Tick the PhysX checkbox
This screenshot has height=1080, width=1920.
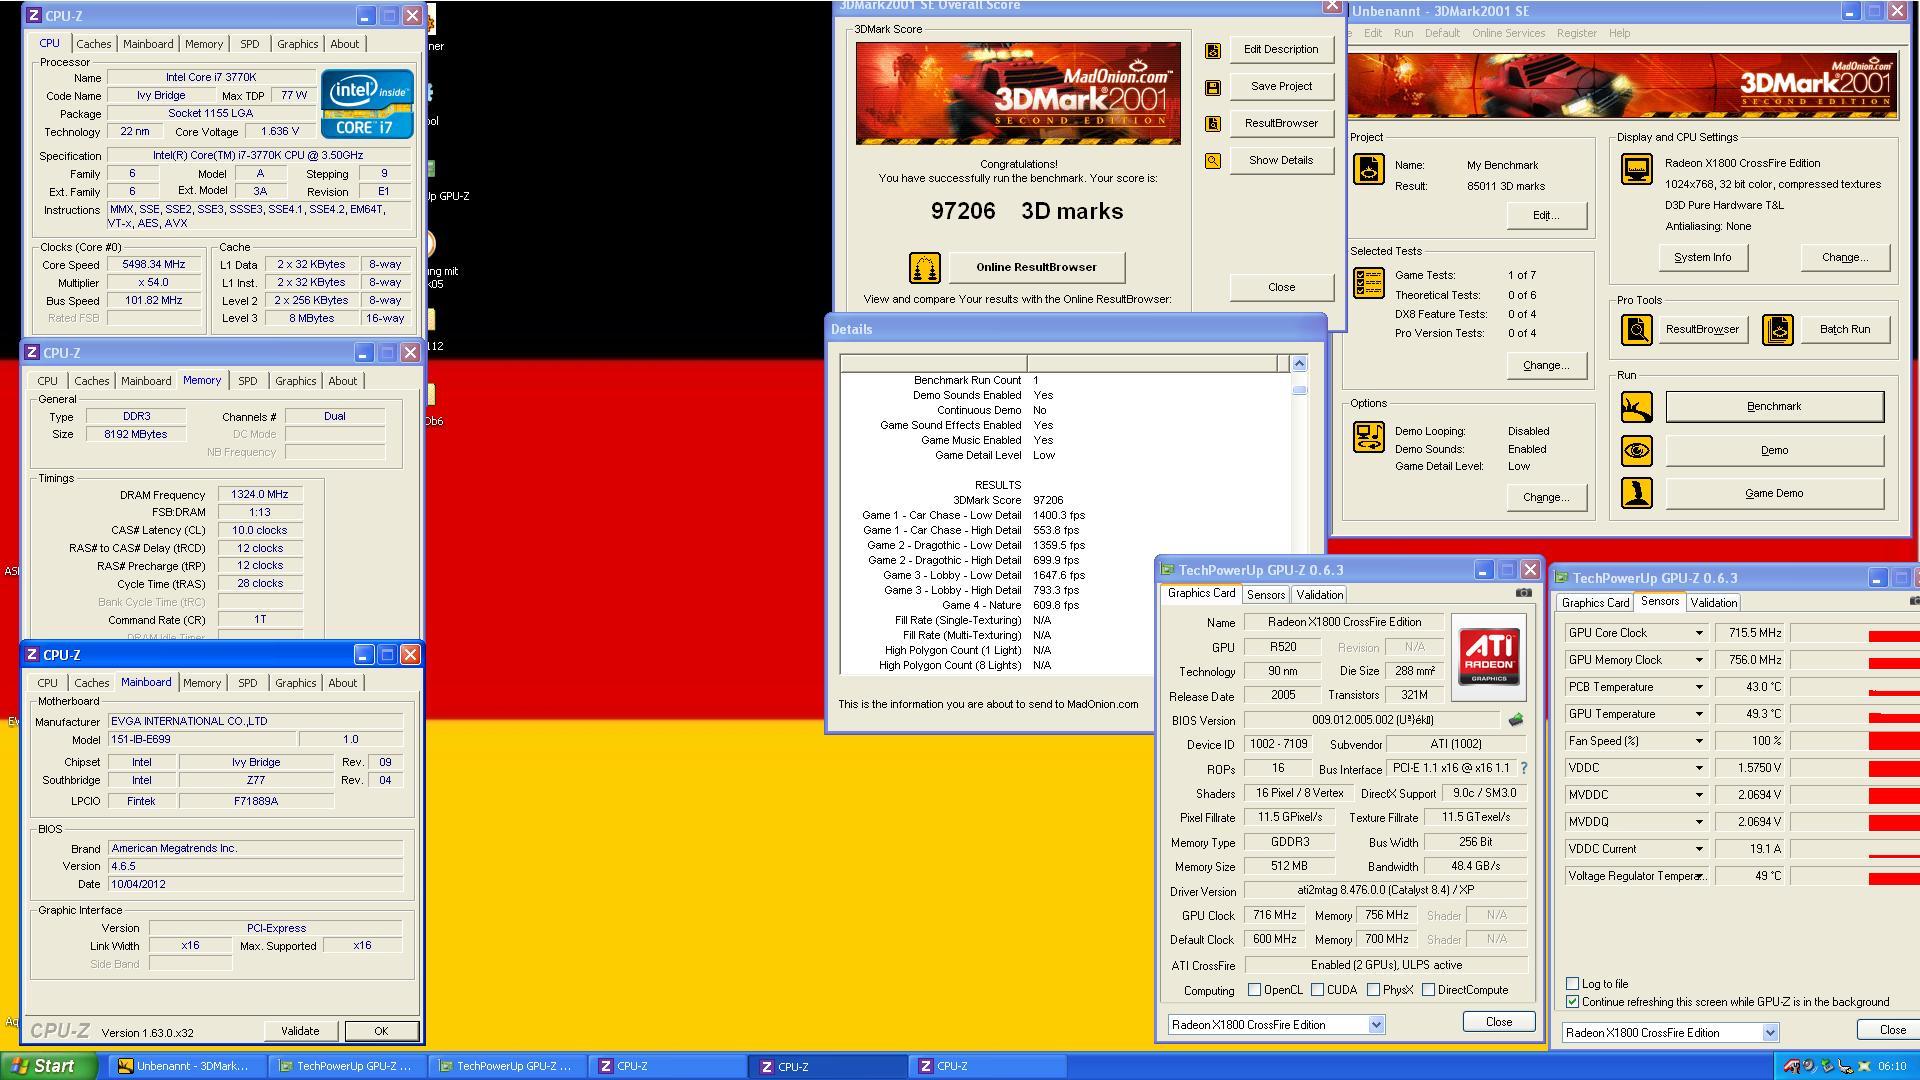coord(1373,990)
